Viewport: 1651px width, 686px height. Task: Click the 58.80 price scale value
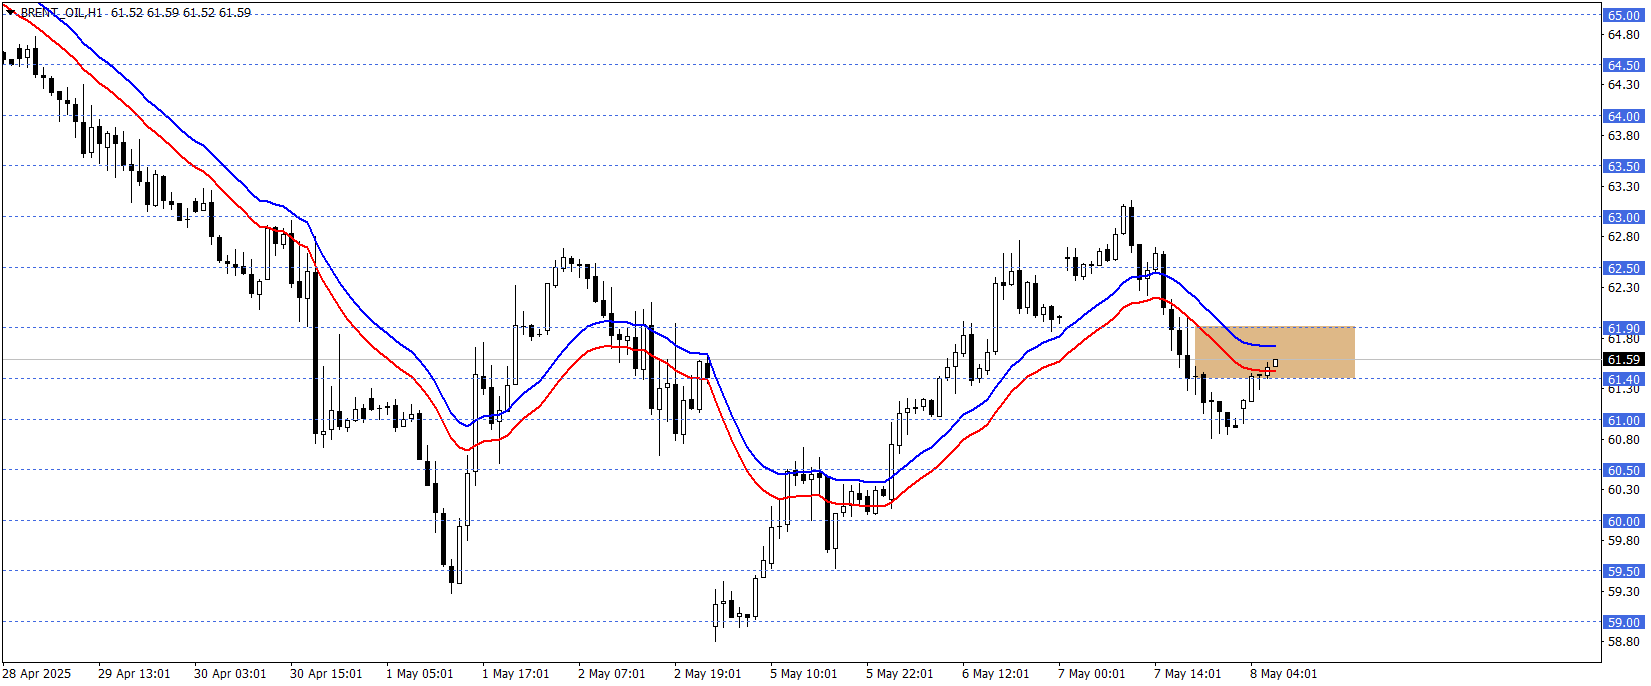click(1624, 641)
